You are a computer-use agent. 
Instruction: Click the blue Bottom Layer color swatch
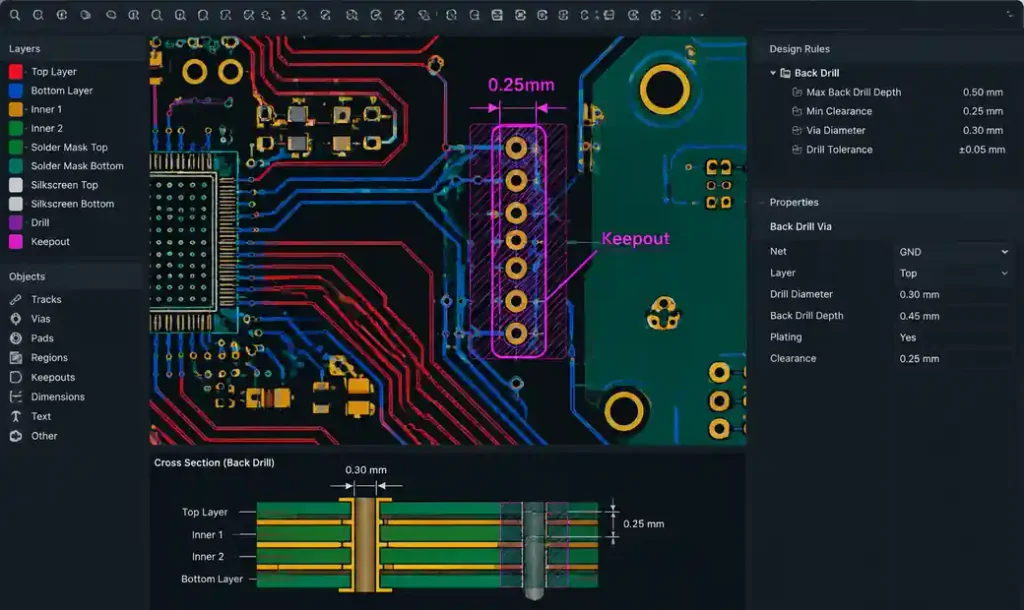[16, 91]
